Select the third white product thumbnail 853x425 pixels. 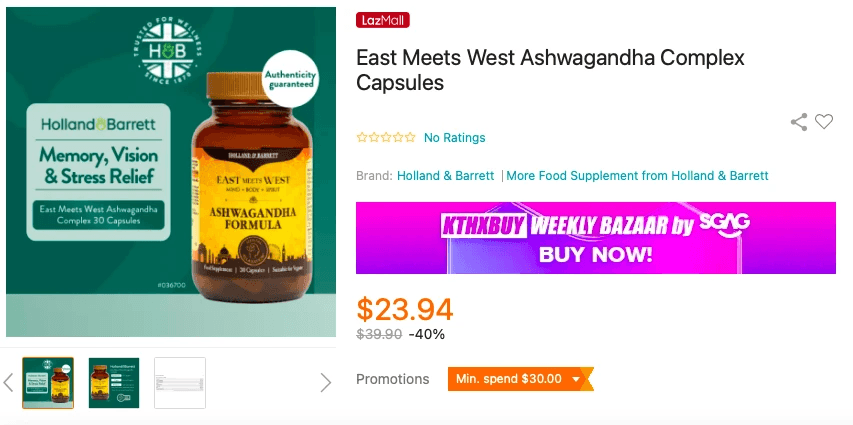point(180,383)
